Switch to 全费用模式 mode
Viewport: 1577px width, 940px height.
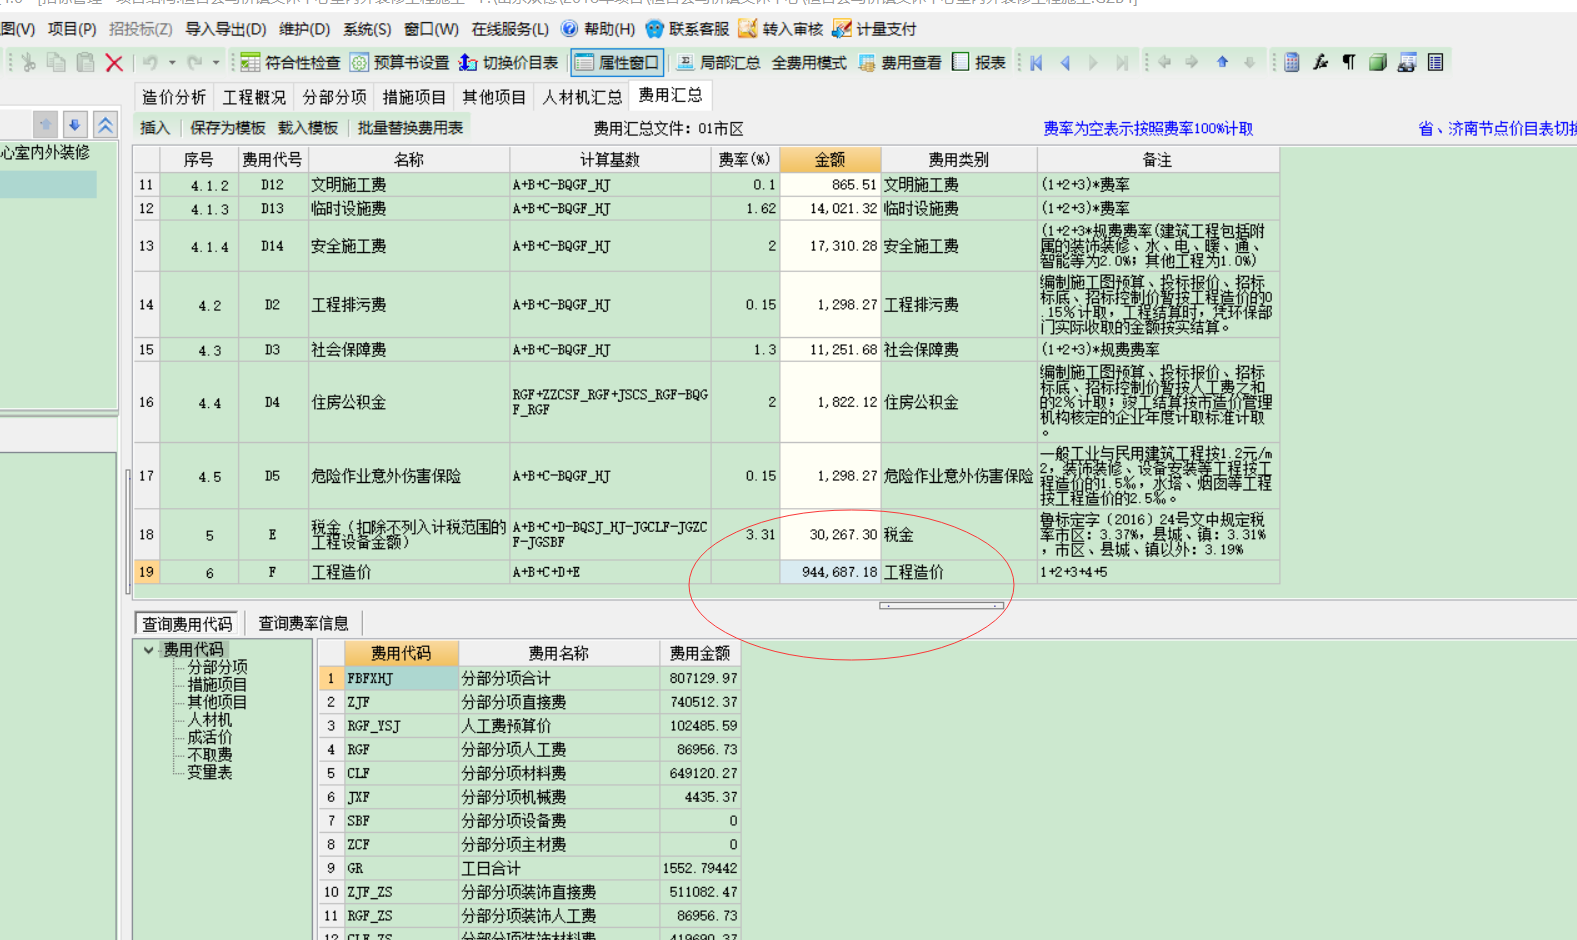click(808, 63)
